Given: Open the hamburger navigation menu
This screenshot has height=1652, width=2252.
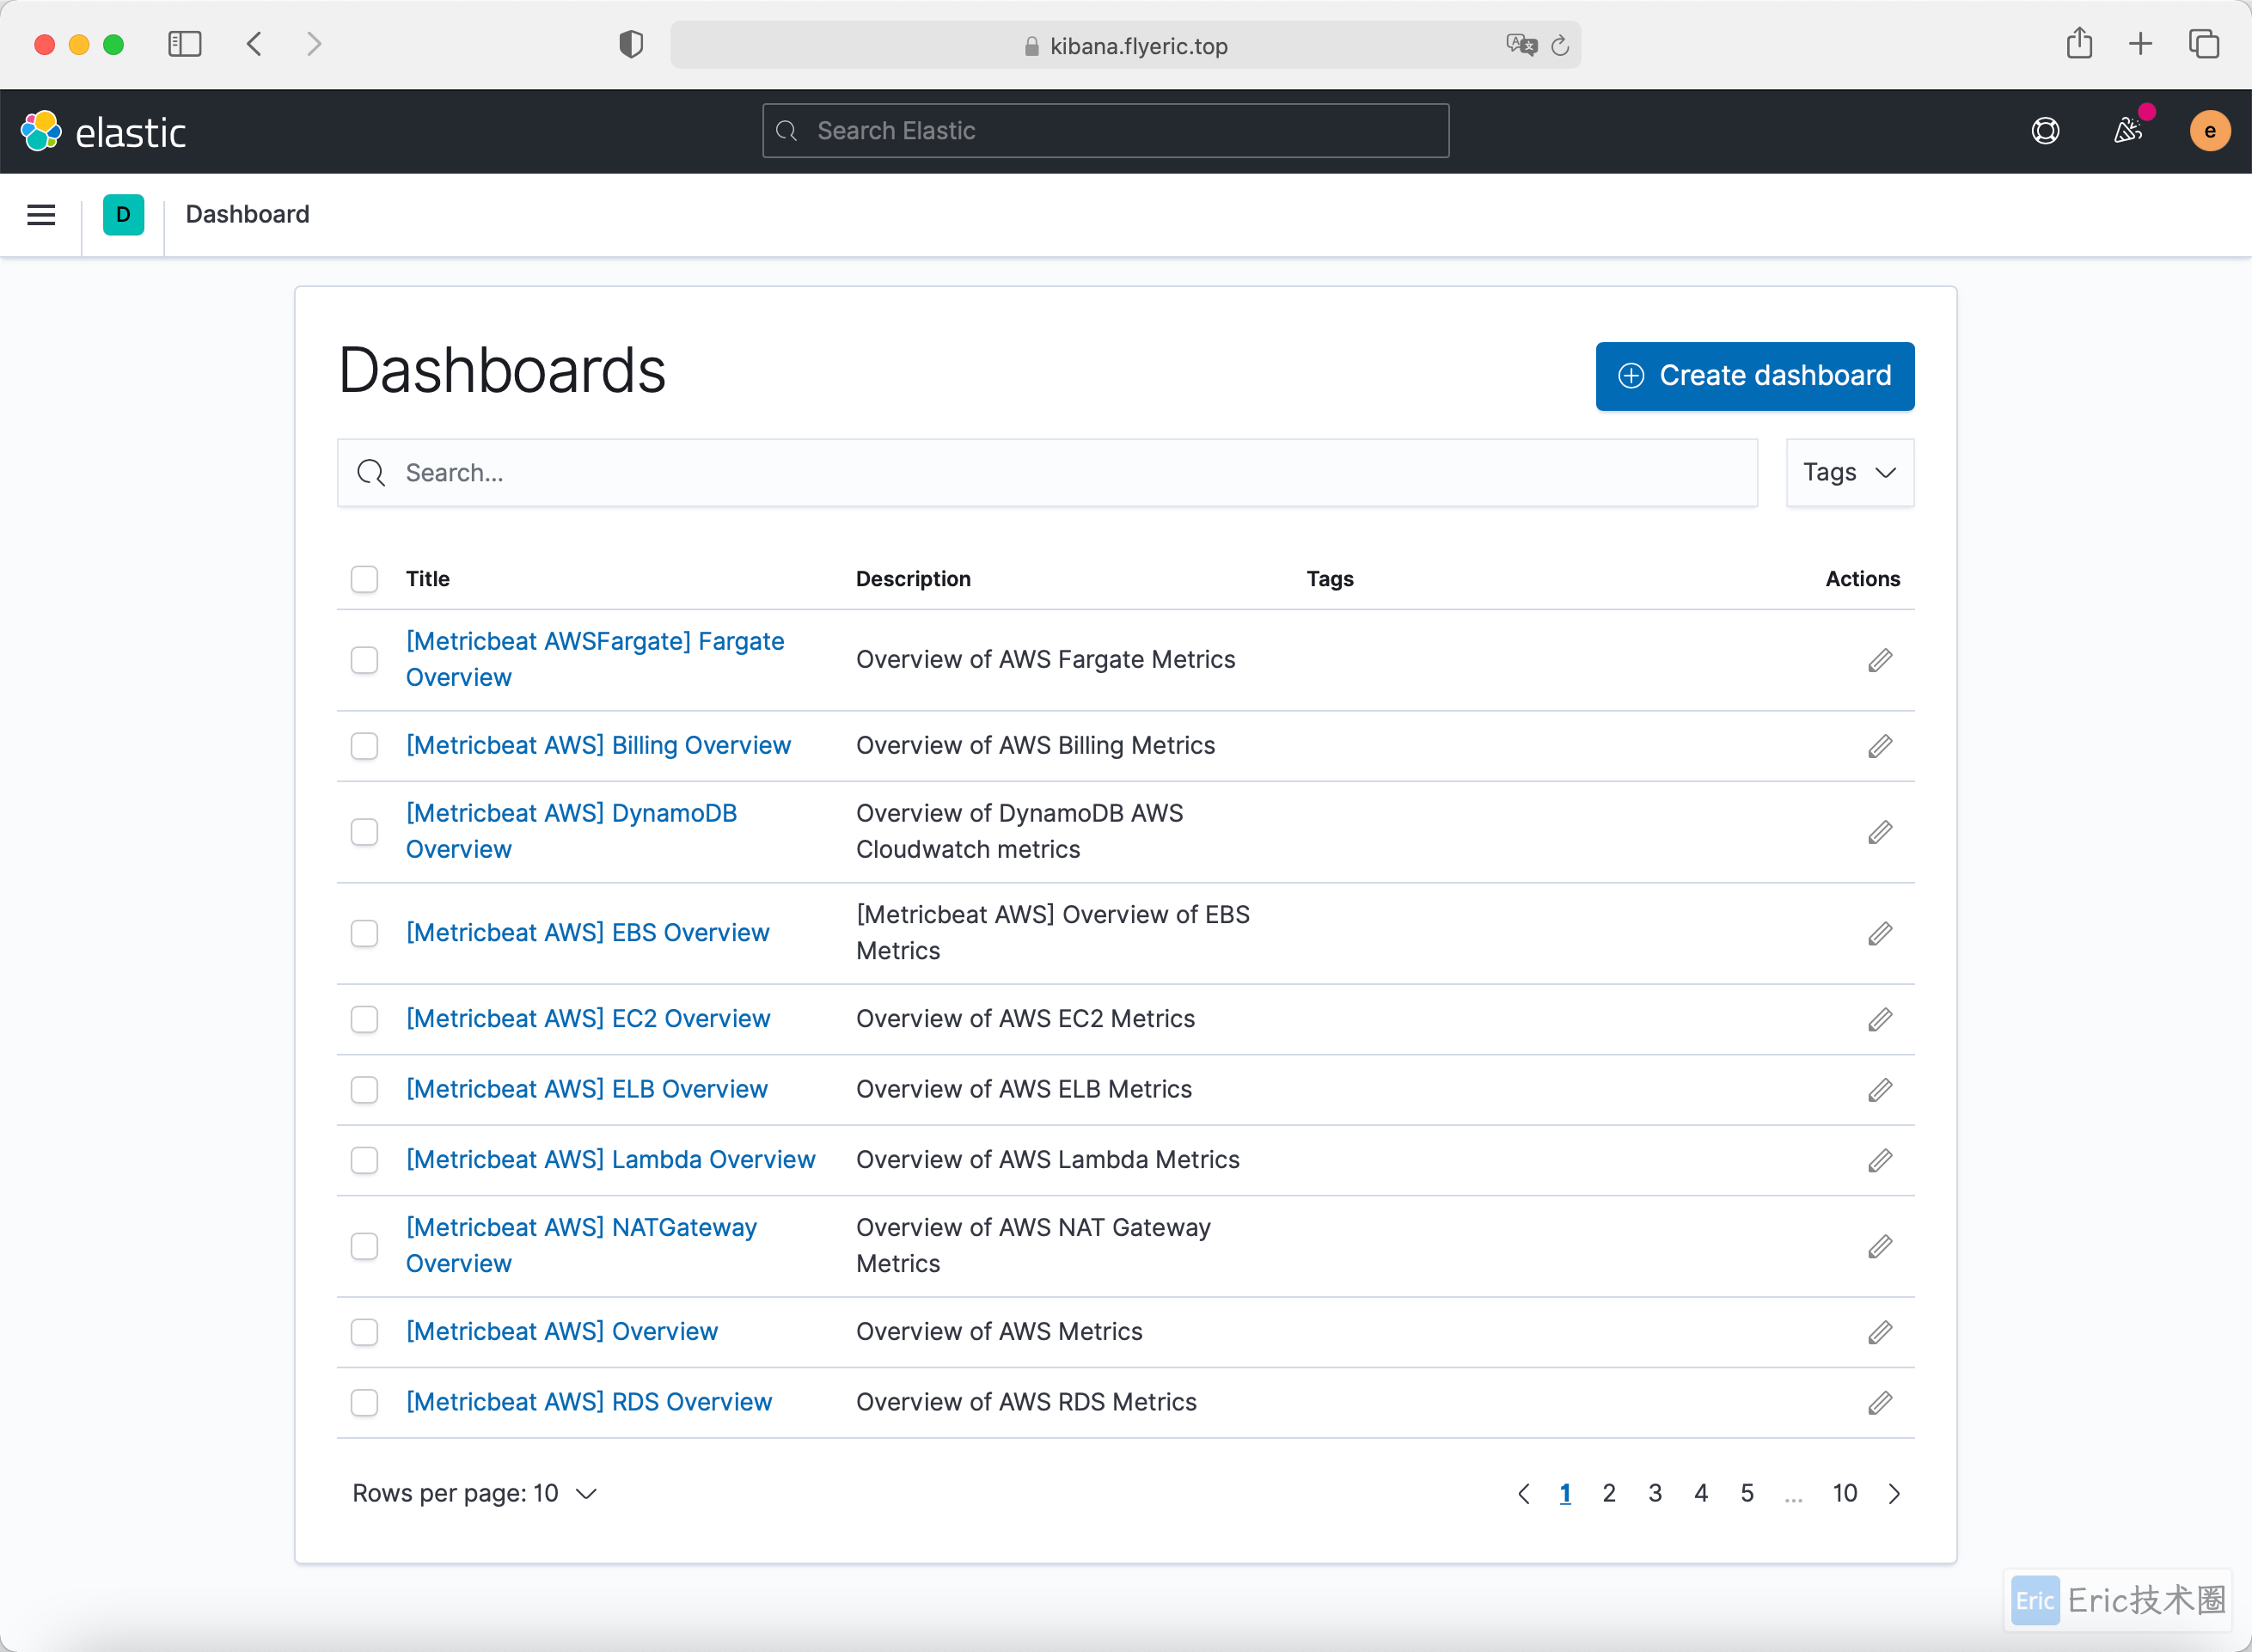Looking at the screenshot, I should pyautogui.click(x=41, y=214).
